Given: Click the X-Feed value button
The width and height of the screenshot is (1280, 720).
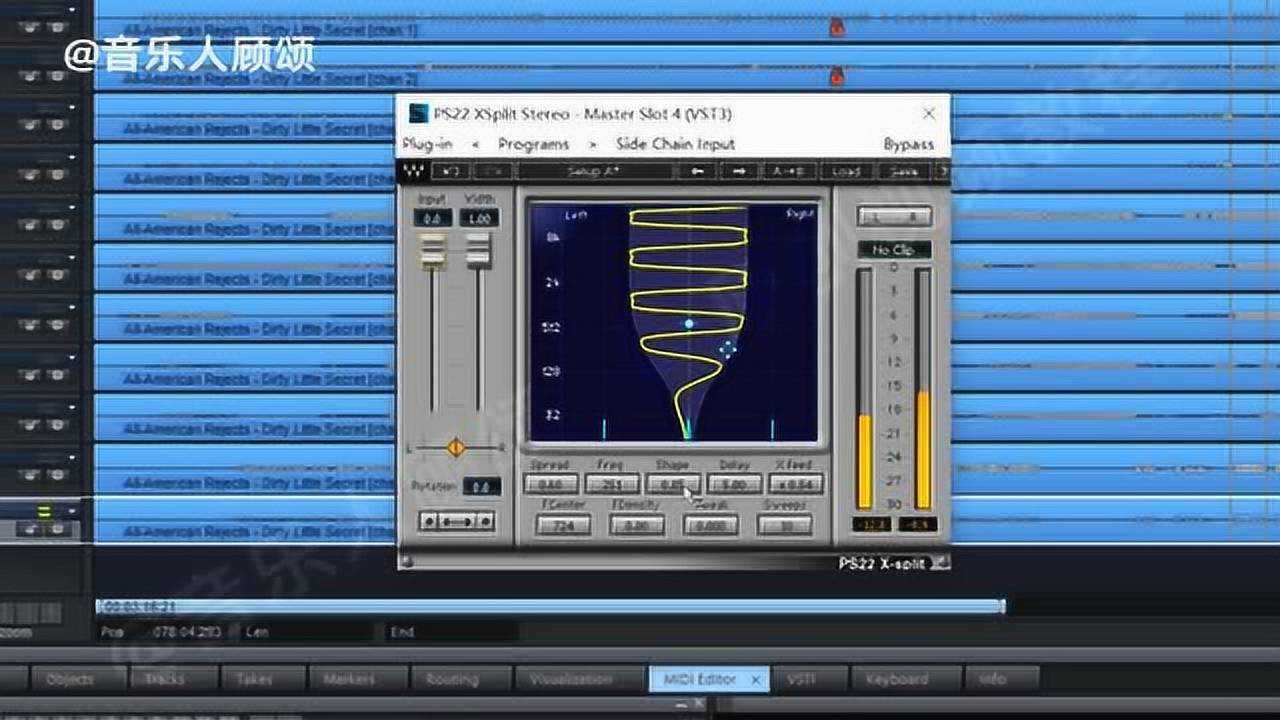Looking at the screenshot, I should coord(796,484).
